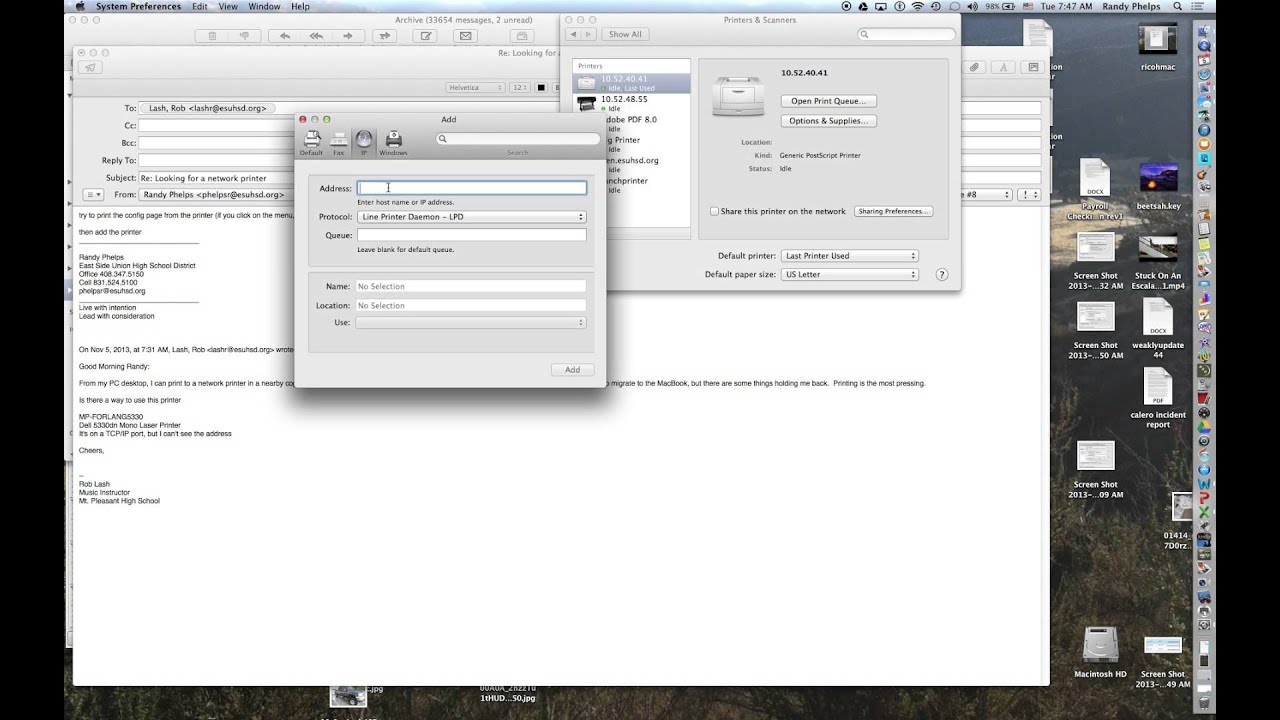Enable Share this printer on the network
The image size is (1280, 720).
pyautogui.click(x=714, y=211)
